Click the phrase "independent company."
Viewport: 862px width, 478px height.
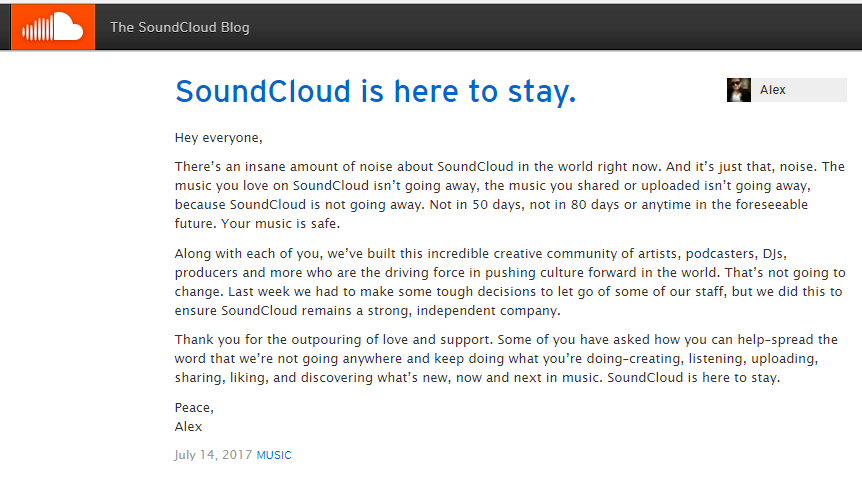488,311
